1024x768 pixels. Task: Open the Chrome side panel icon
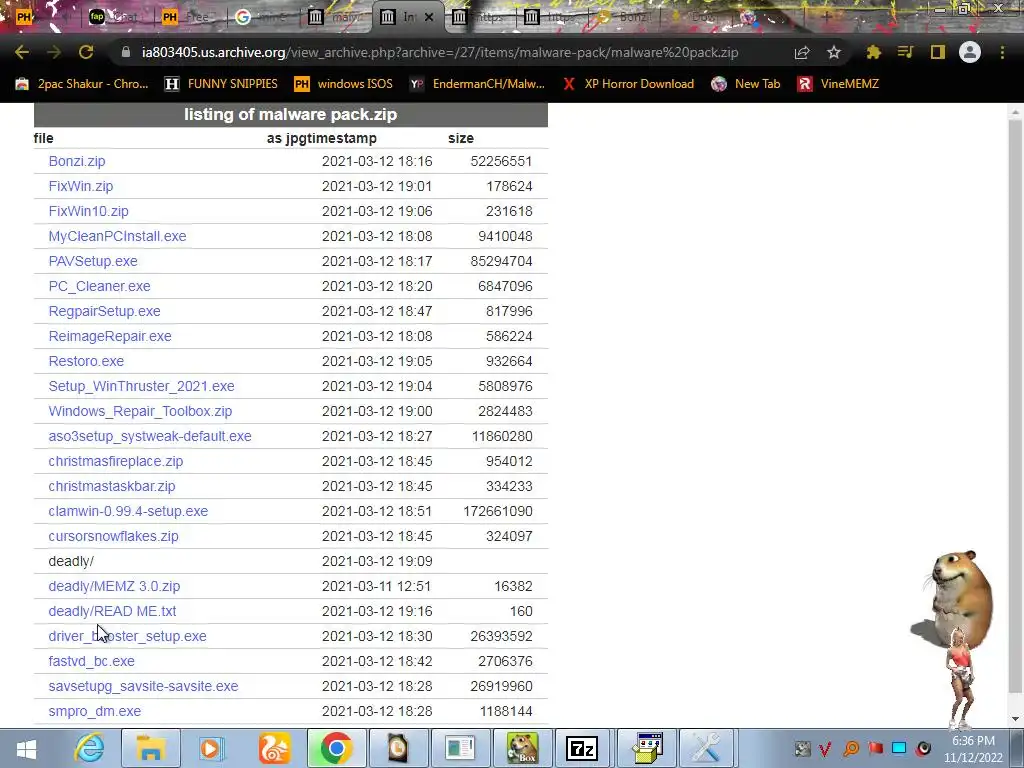click(938, 52)
